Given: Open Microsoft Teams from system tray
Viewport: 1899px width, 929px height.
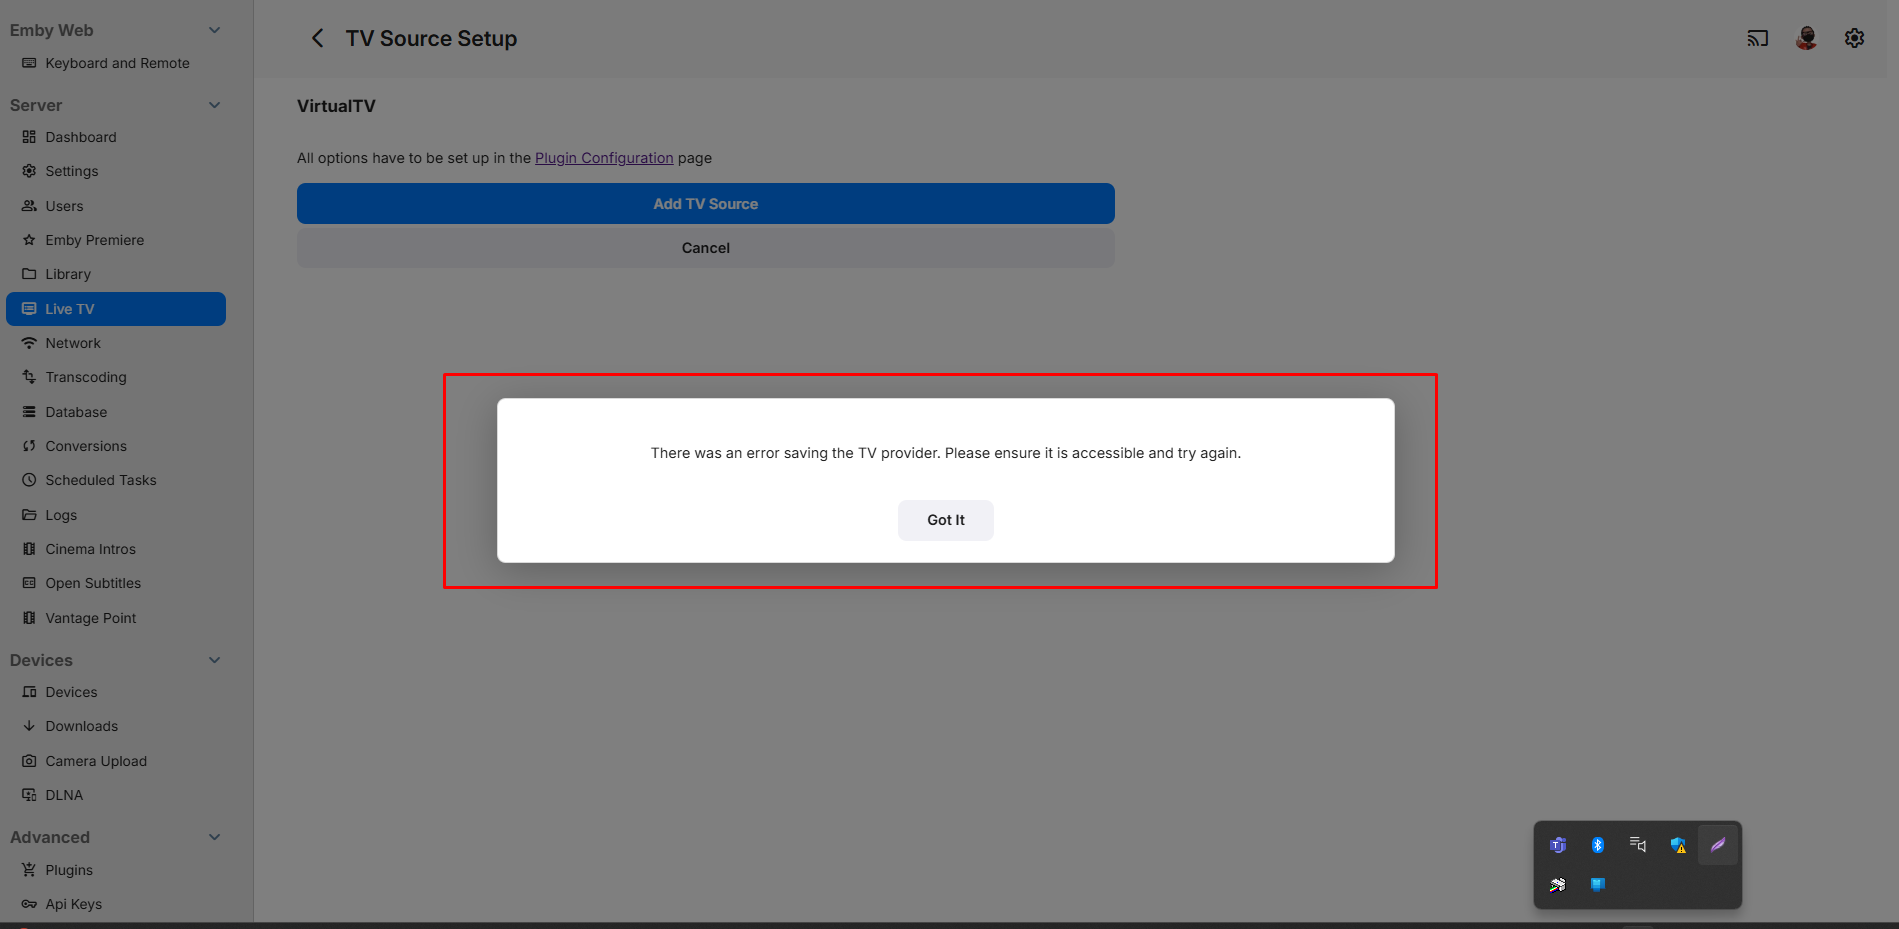Looking at the screenshot, I should coord(1558,845).
